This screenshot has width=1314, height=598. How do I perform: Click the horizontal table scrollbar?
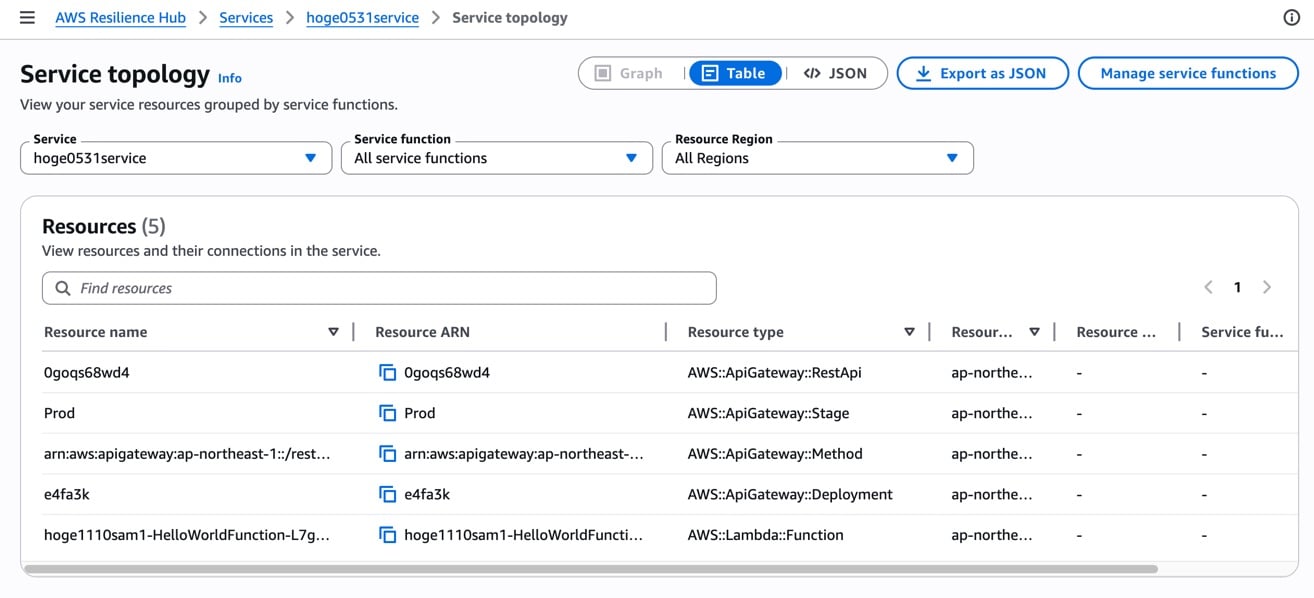590,569
